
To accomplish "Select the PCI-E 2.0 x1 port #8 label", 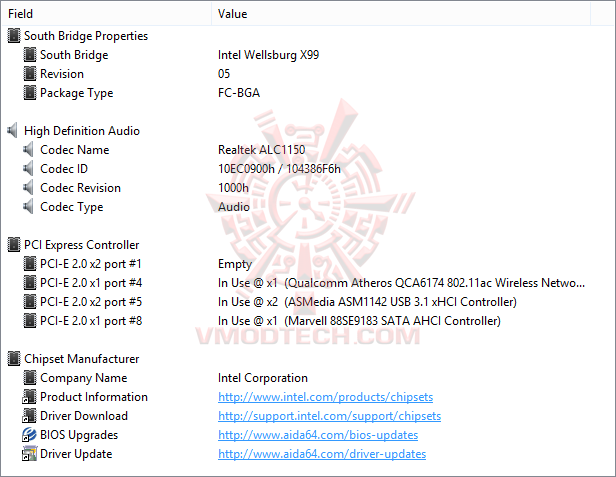I will coord(91,321).
